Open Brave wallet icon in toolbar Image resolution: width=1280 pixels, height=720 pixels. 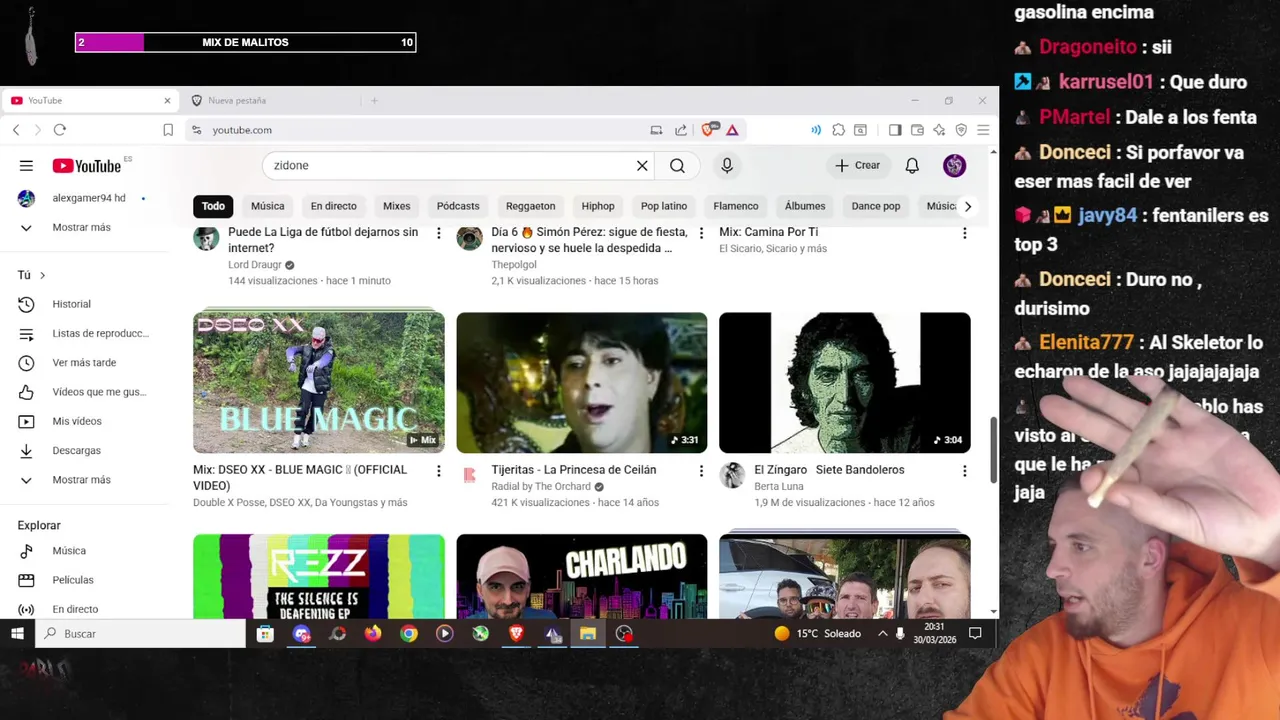pyautogui.click(x=917, y=130)
